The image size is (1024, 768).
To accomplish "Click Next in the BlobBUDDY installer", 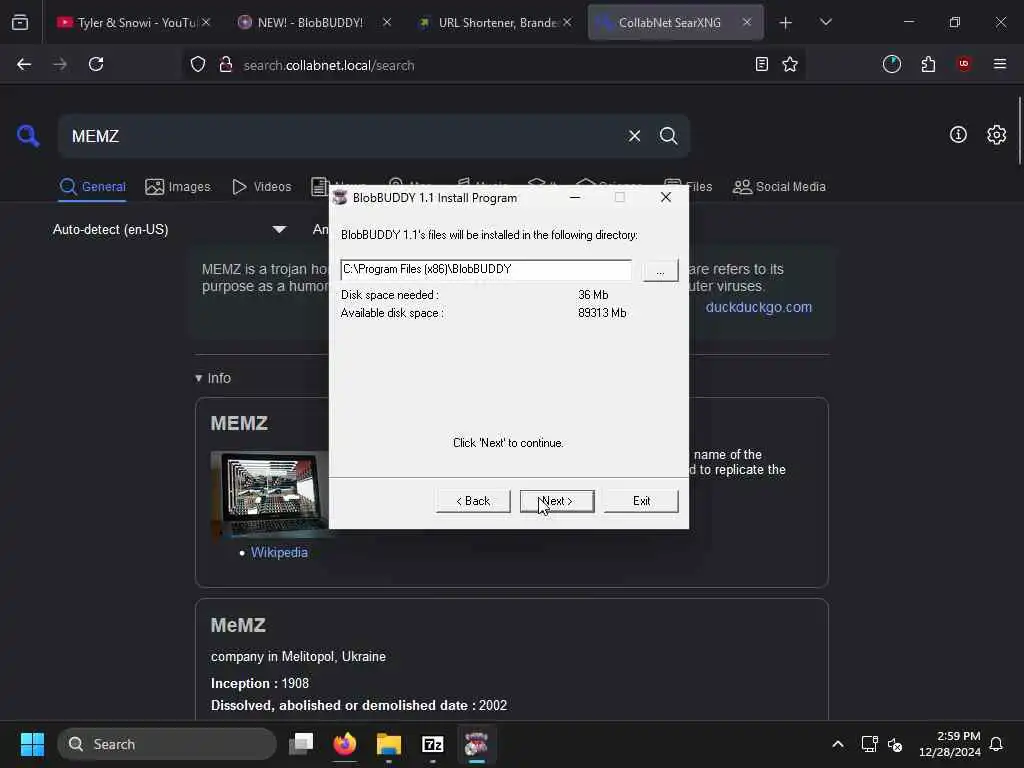I will point(556,501).
